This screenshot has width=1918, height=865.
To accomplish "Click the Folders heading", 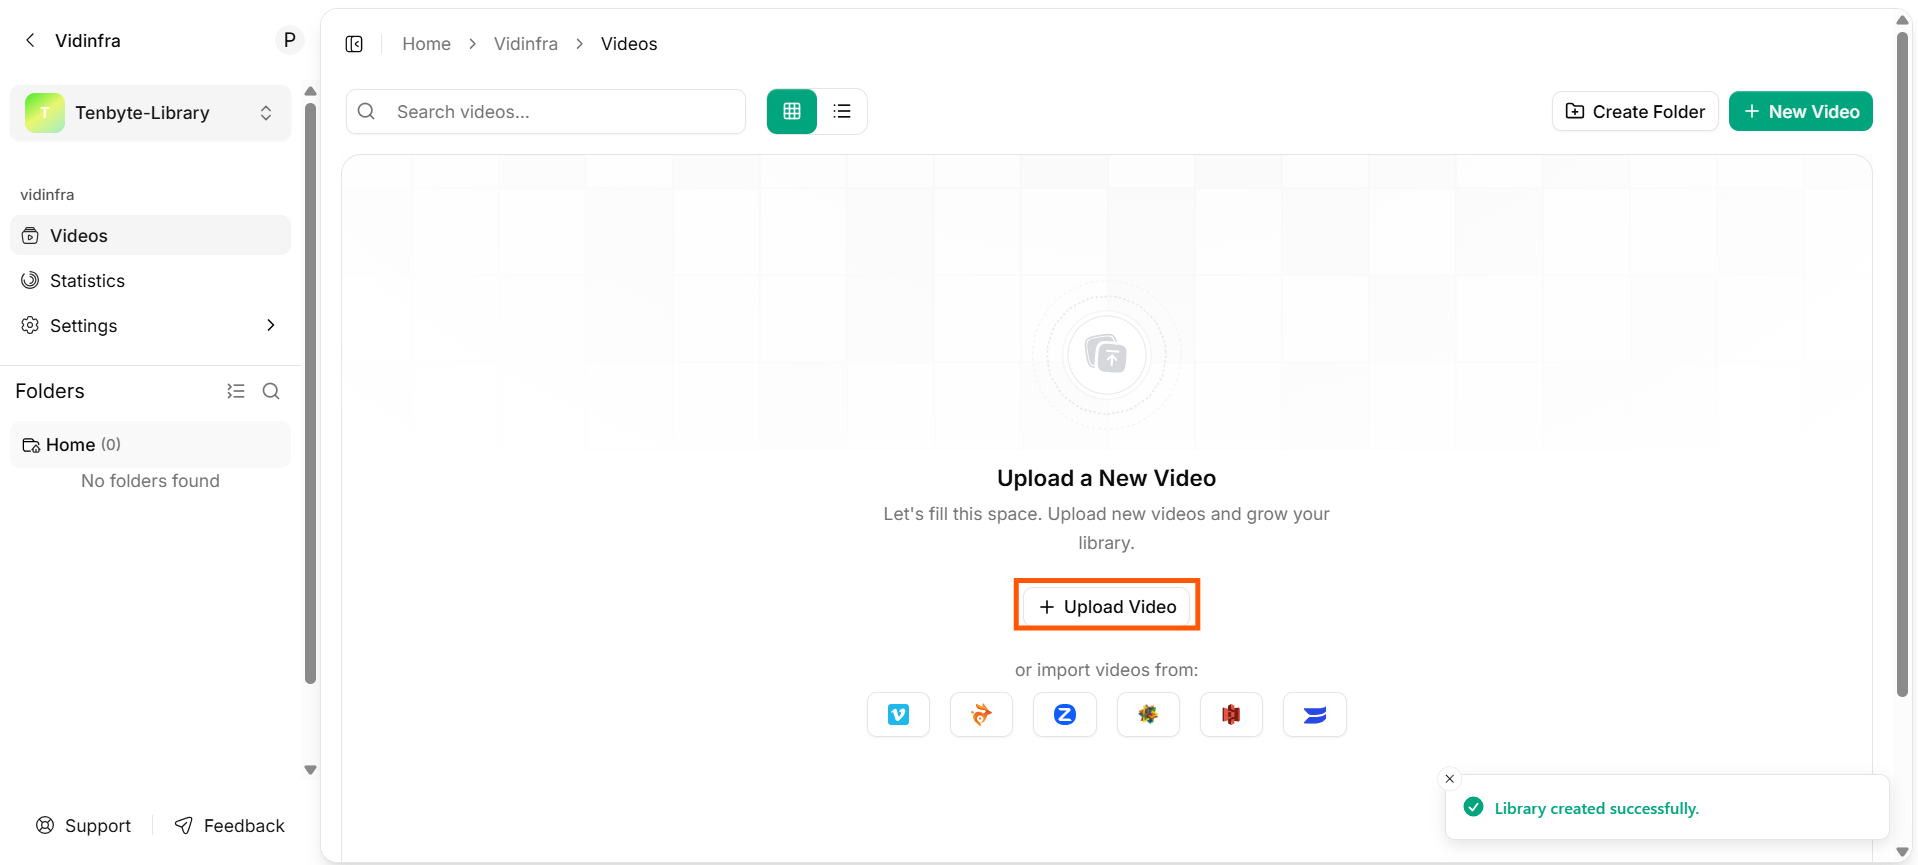I will coord(50,391).
